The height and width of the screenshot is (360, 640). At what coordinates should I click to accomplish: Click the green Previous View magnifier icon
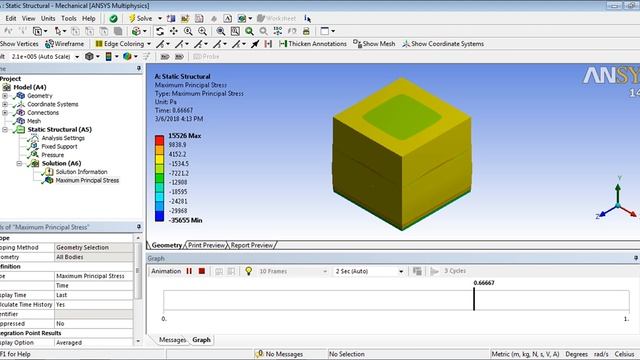point(249,31)
